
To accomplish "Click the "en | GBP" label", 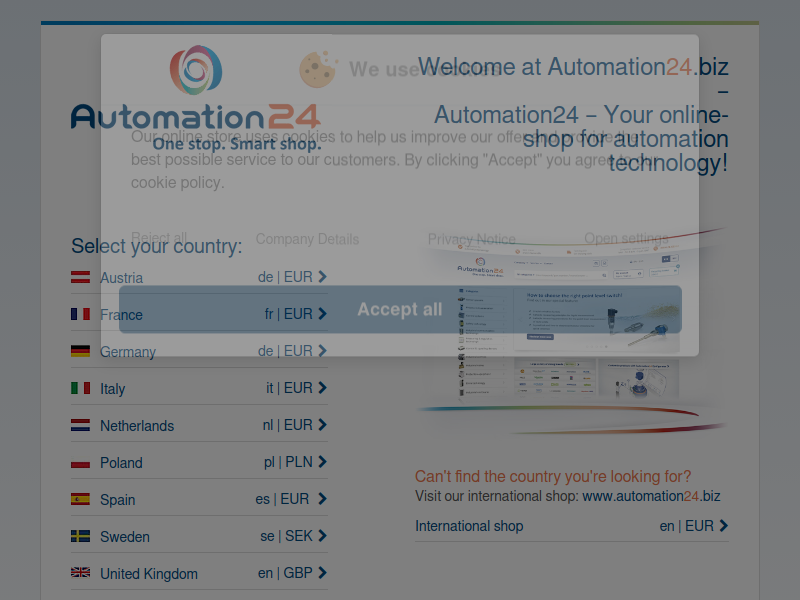I will (285, 572).
